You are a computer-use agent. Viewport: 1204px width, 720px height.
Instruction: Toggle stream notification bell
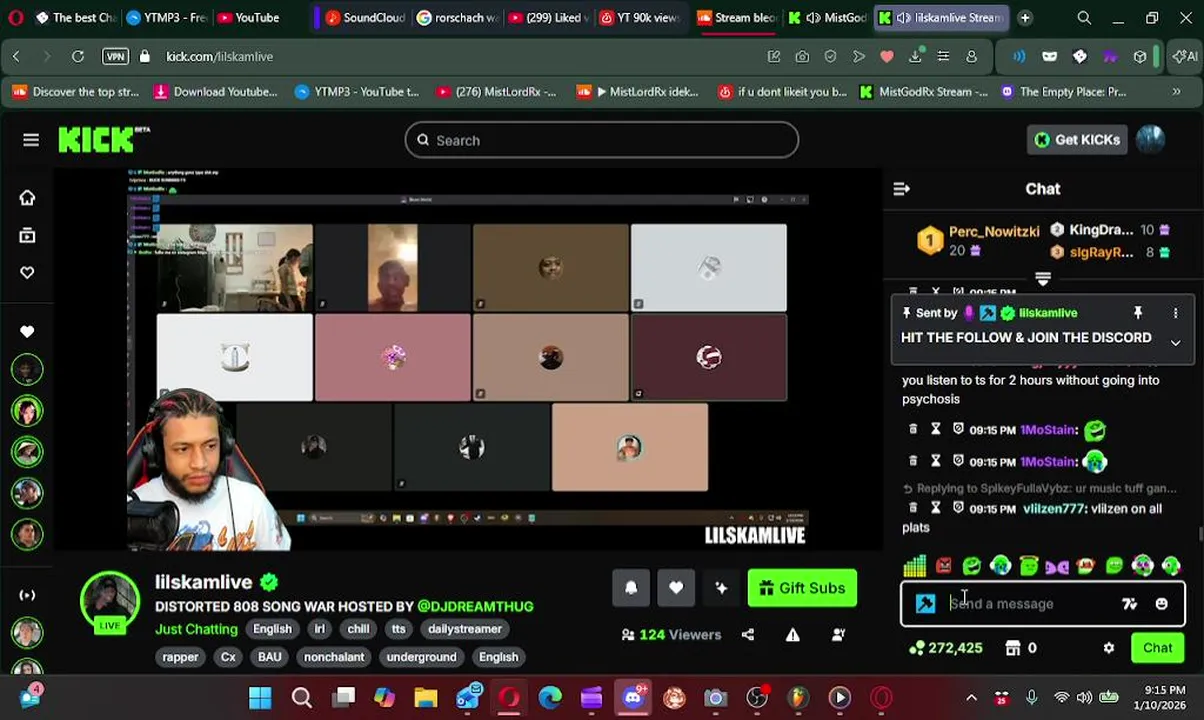(x=631, y=588)
